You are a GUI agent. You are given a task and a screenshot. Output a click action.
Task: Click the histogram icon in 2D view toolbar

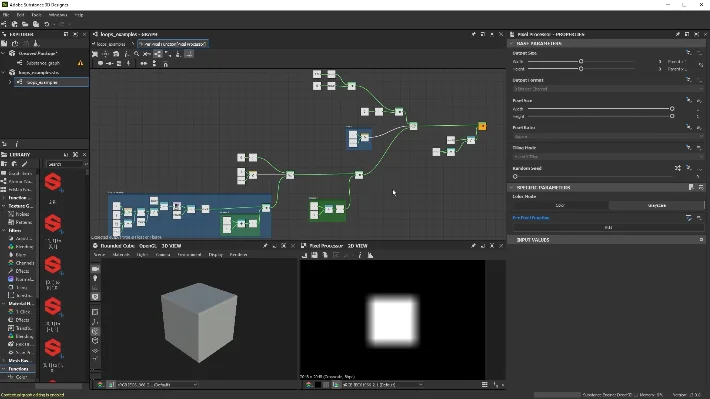point(370,255)
